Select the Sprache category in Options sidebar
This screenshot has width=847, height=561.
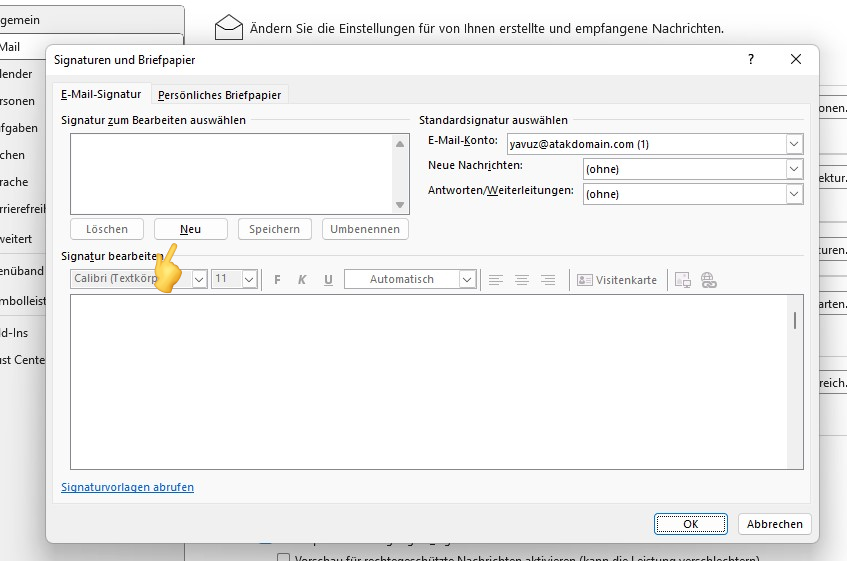23,182
